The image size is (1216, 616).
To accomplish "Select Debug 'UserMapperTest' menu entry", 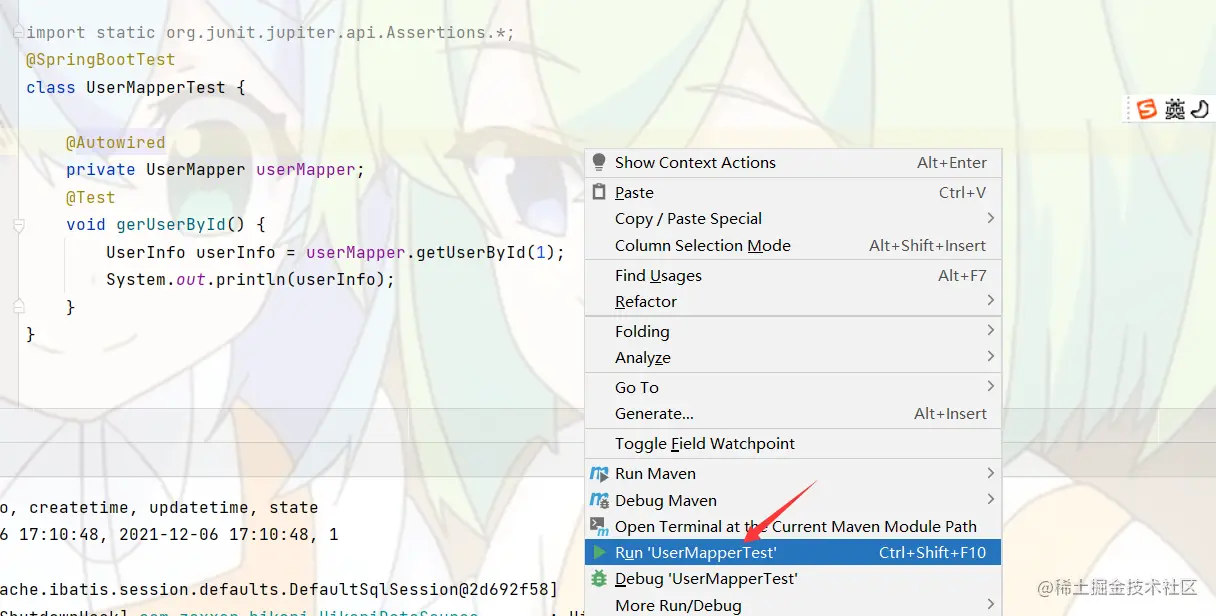I will click(793, 578).
